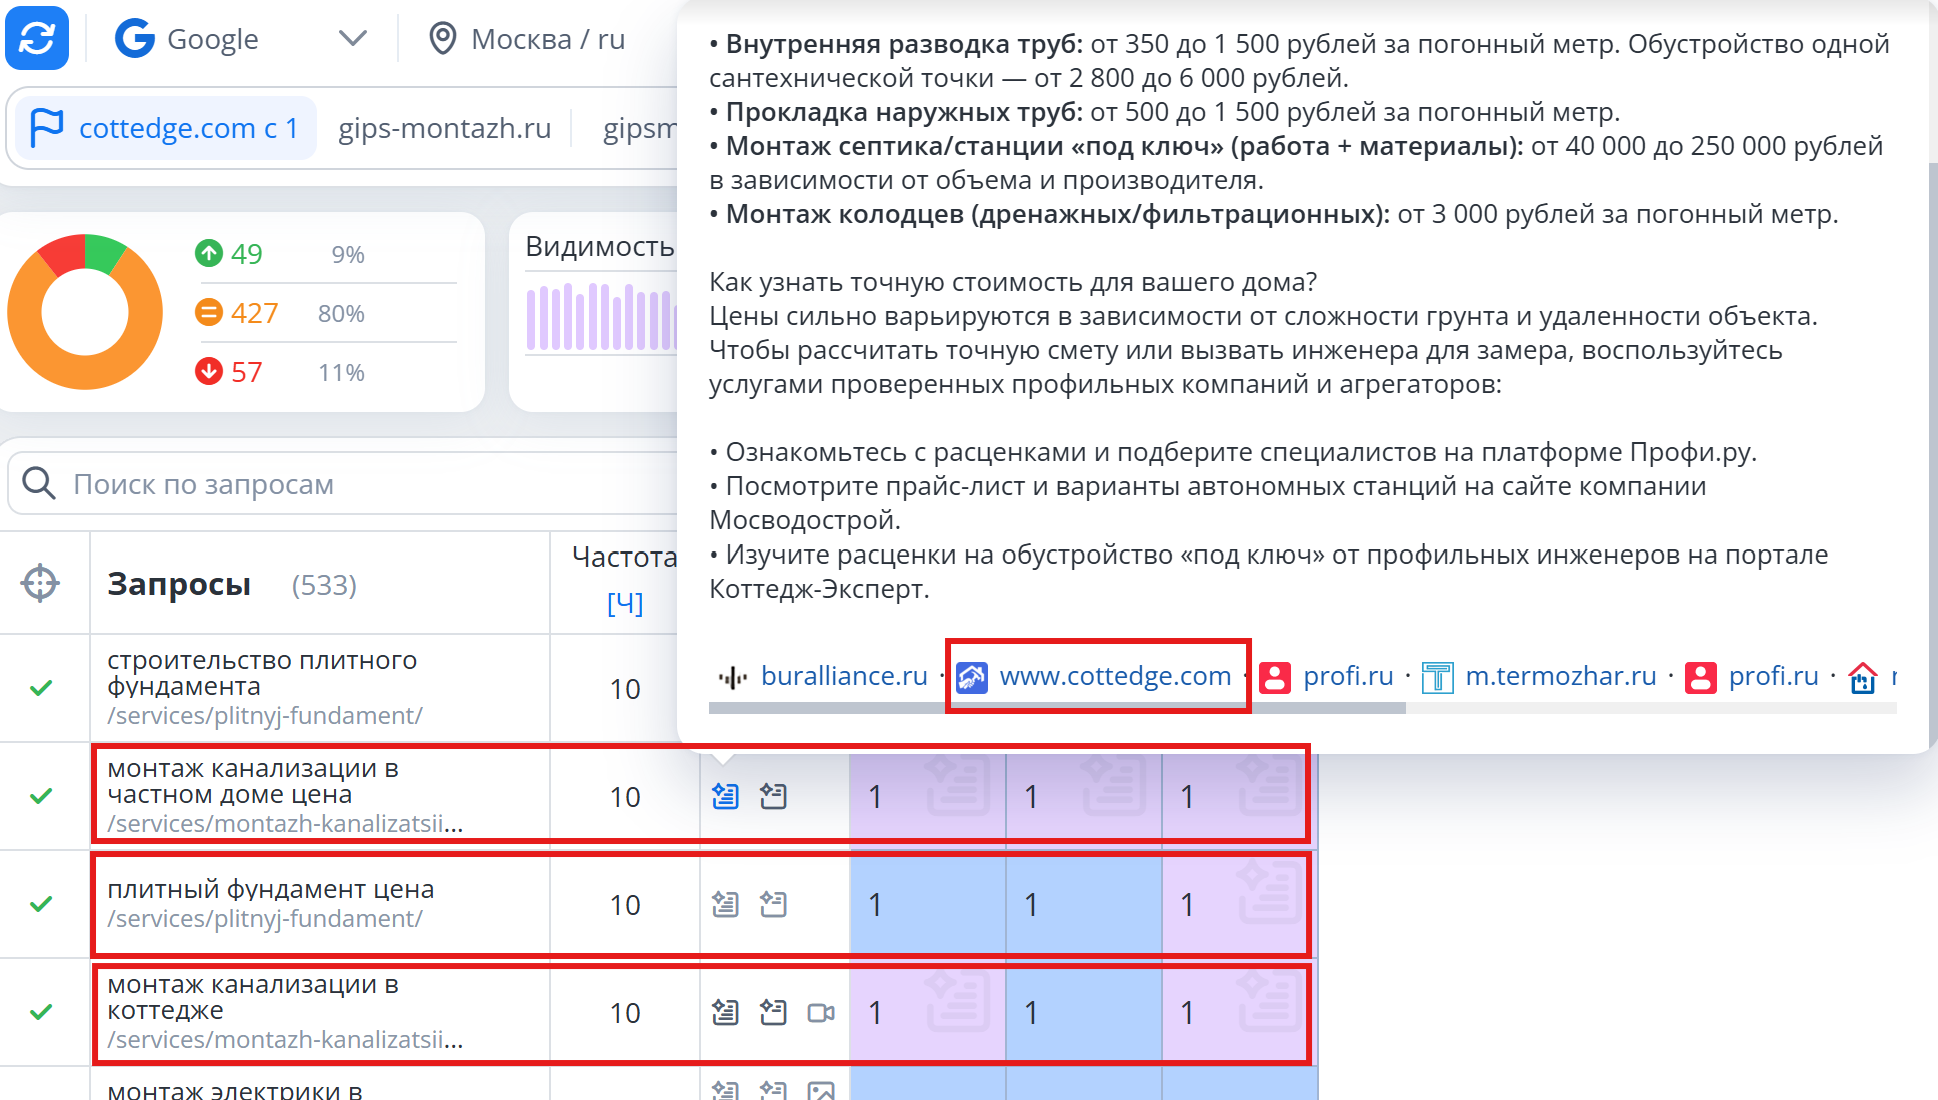
Task: Click the second snippet icon in the частном доме цена row
Action: (x=773, y=796)
